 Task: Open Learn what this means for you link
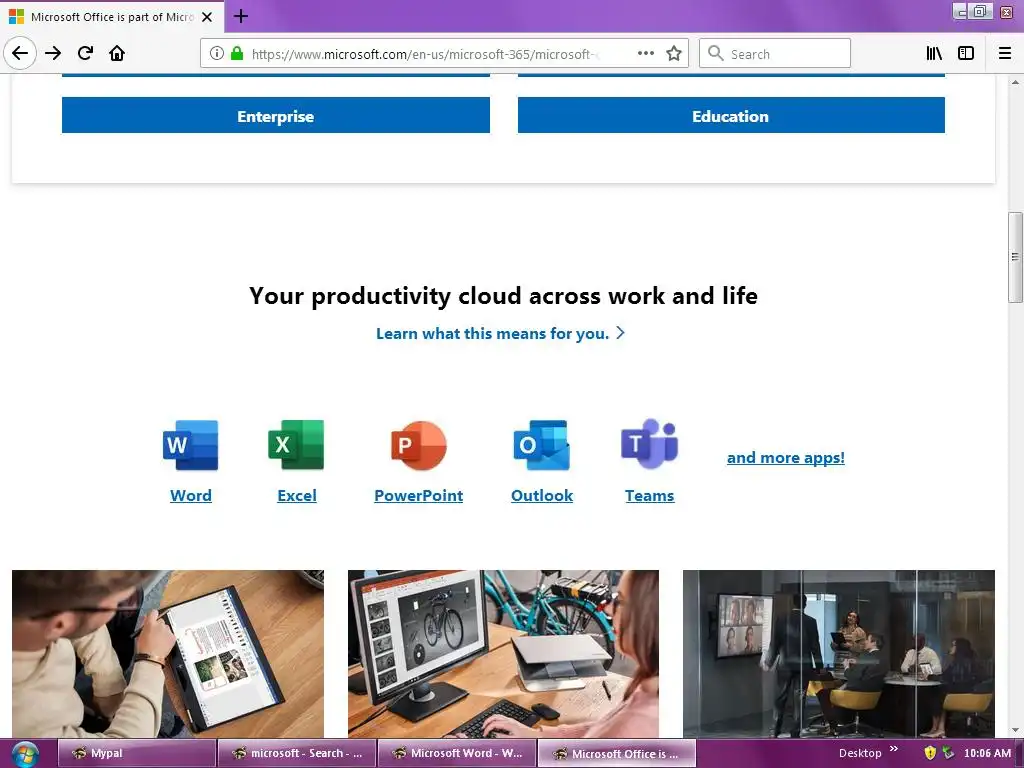(501, 334)
